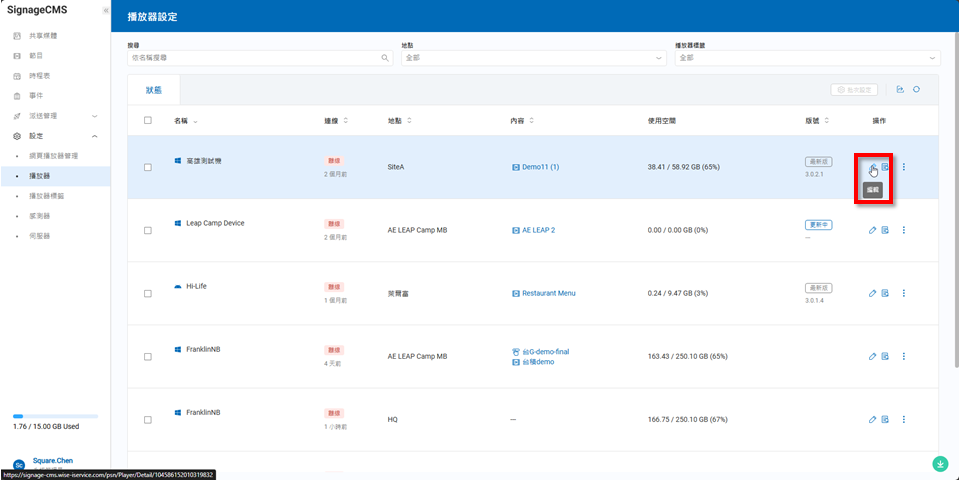Click the export icon beside the refresh icon

tap(900, 90)
